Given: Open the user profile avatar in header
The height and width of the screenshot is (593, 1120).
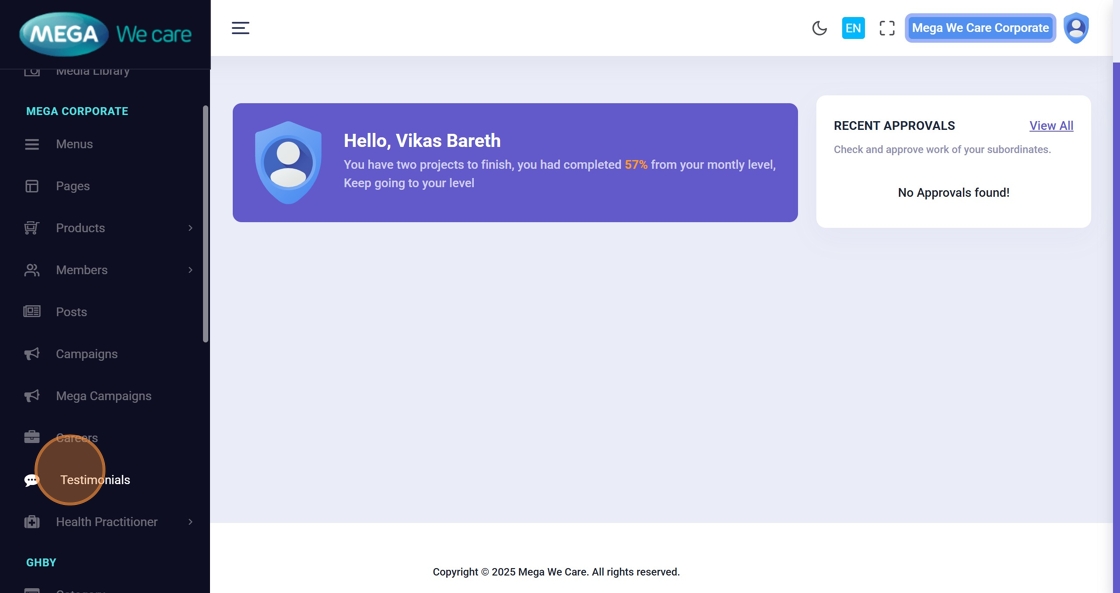Looking at the screenshot, I should coord(1076,28).
